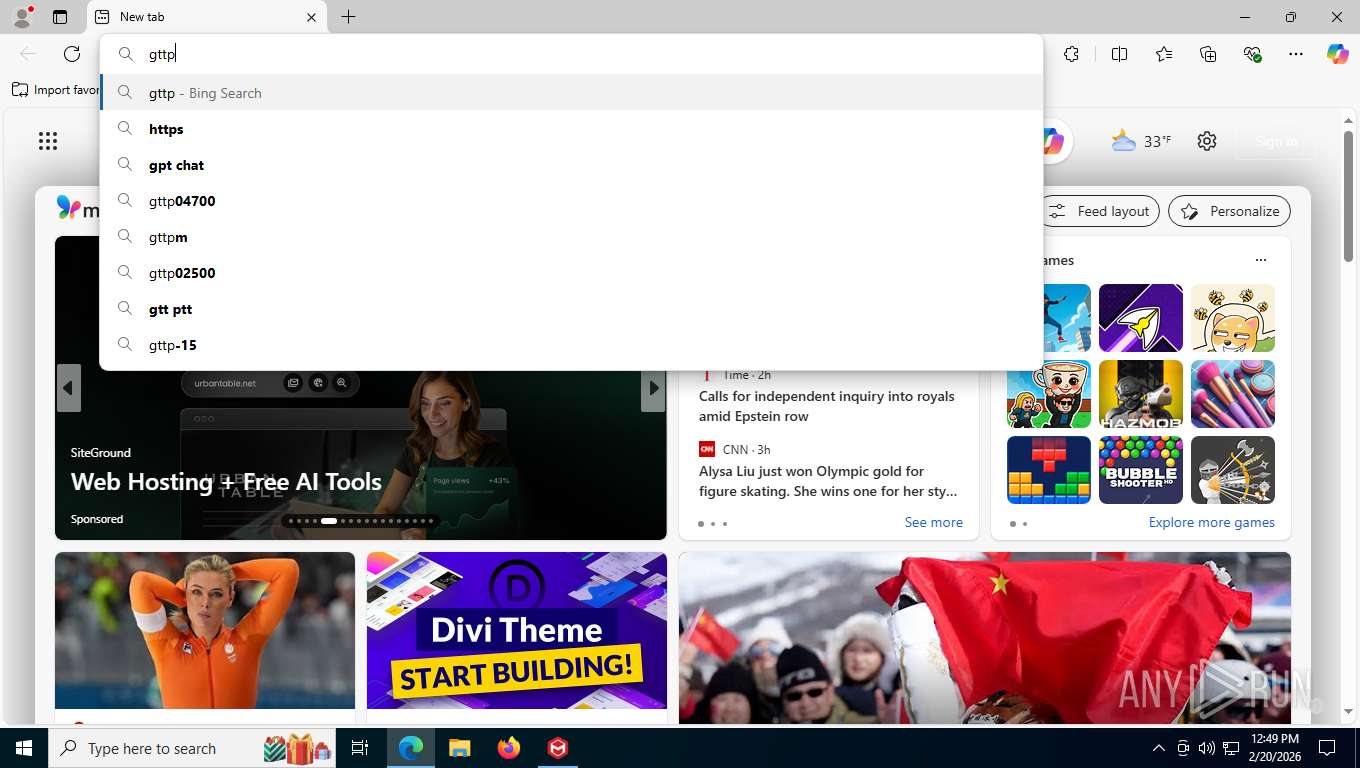Open the orange suit skater article image

205,630
